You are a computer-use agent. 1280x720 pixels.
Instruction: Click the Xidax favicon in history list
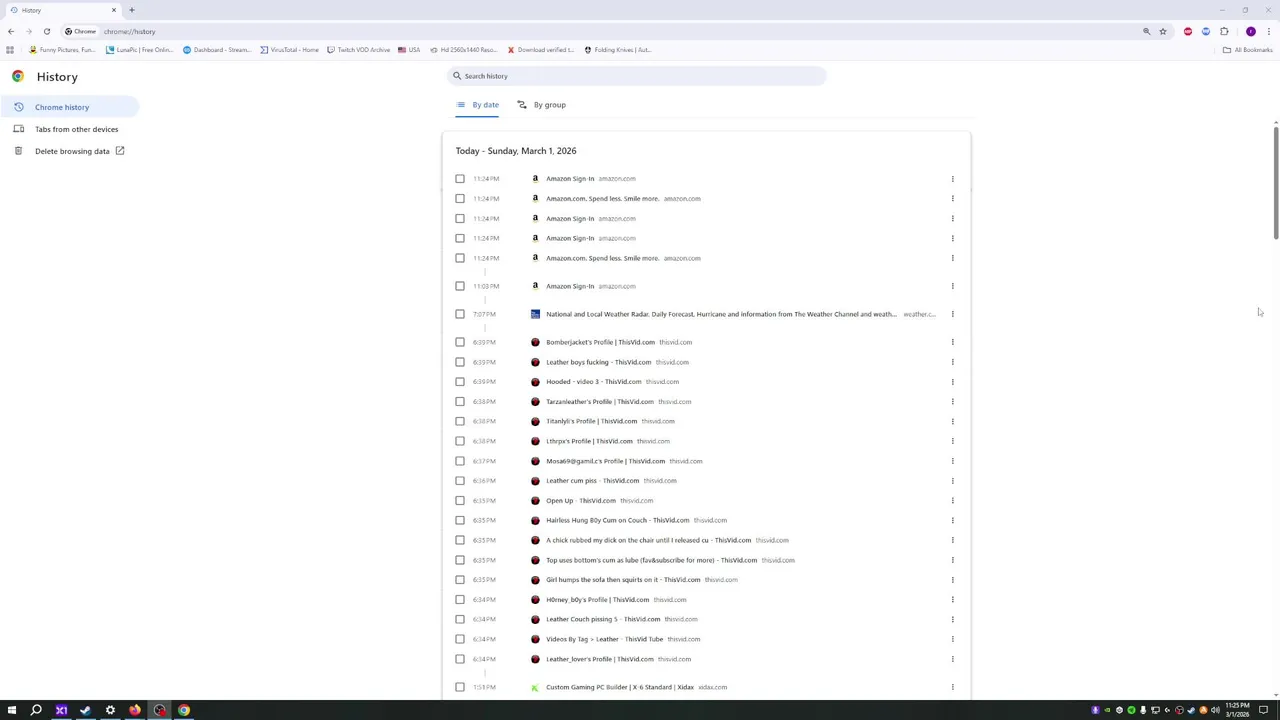click(535, 687)
